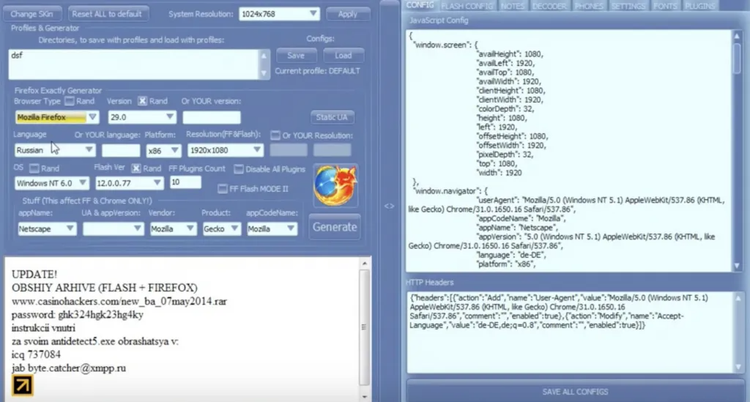This screenshot has height=402, width=750.
Task: Click the Static UA button
Action: pos(331,118)
